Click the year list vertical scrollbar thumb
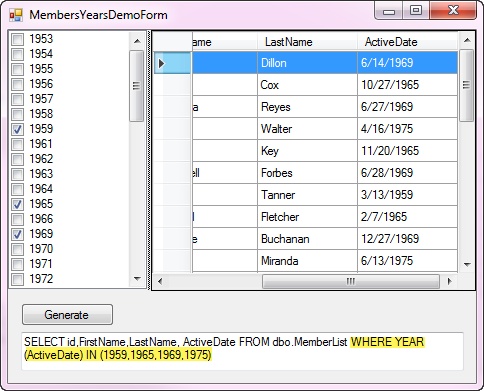 coord(136,86)
